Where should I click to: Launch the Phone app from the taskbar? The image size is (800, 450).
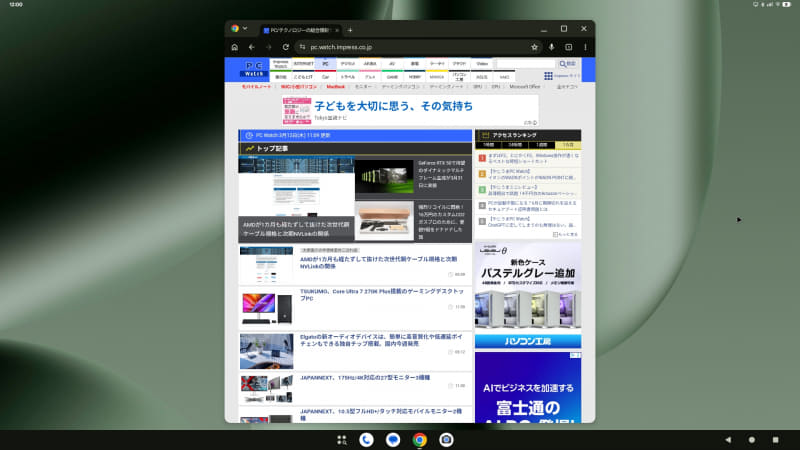click(366, 440)
